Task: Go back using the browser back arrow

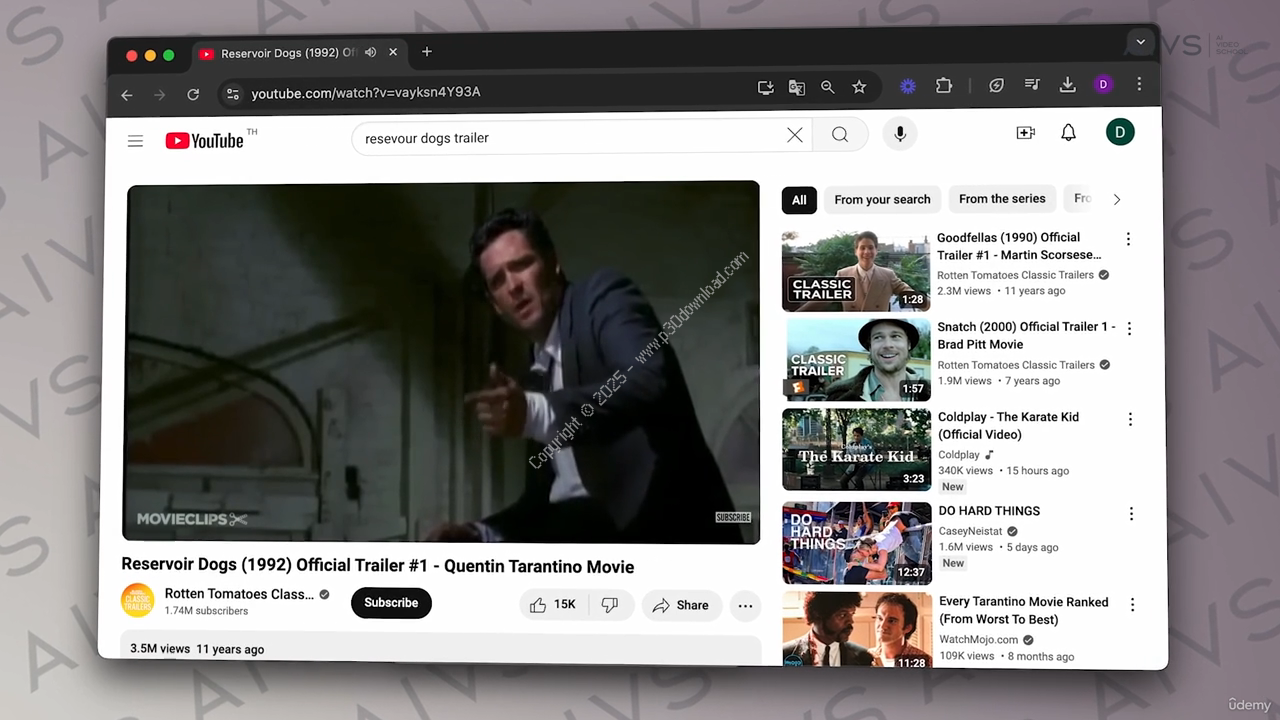Action: (127, 95)
